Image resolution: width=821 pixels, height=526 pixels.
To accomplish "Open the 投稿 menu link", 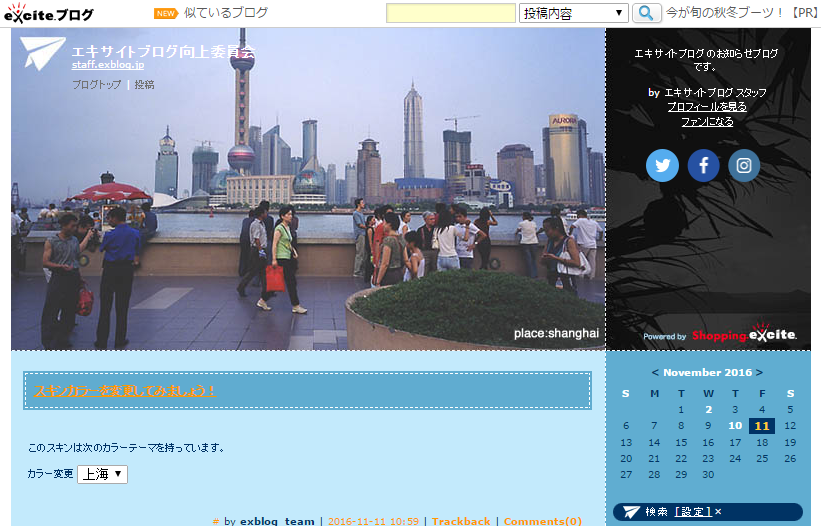I will point(144,84).
